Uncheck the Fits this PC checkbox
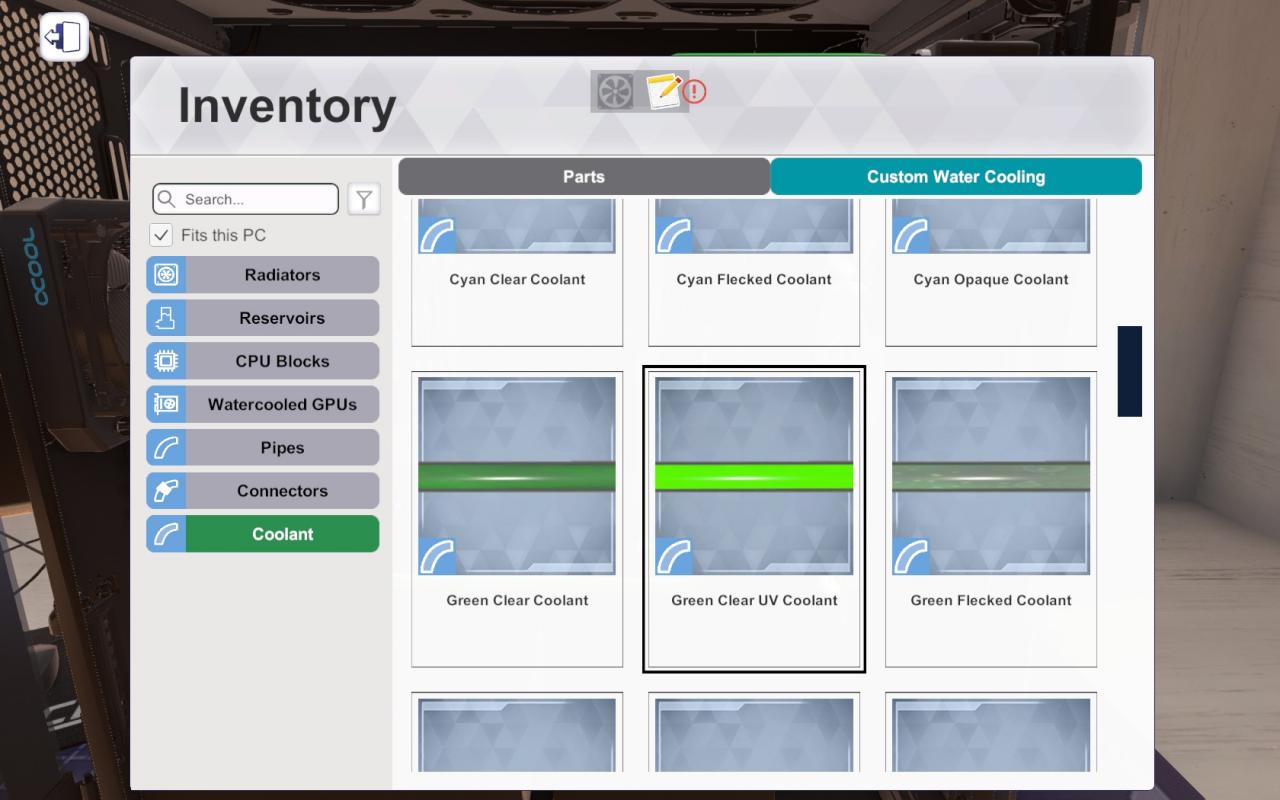 [161, 235]
